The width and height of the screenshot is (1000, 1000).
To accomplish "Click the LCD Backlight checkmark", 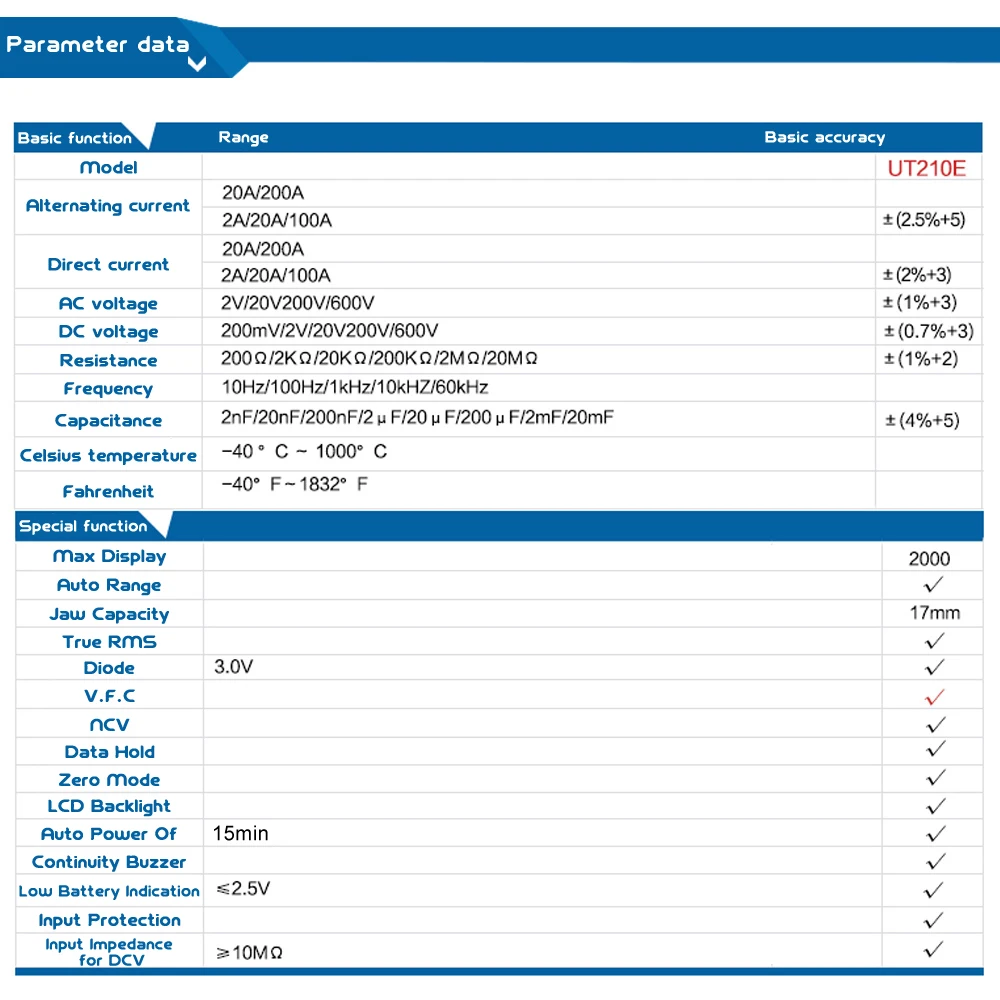I will coord(936,806).
